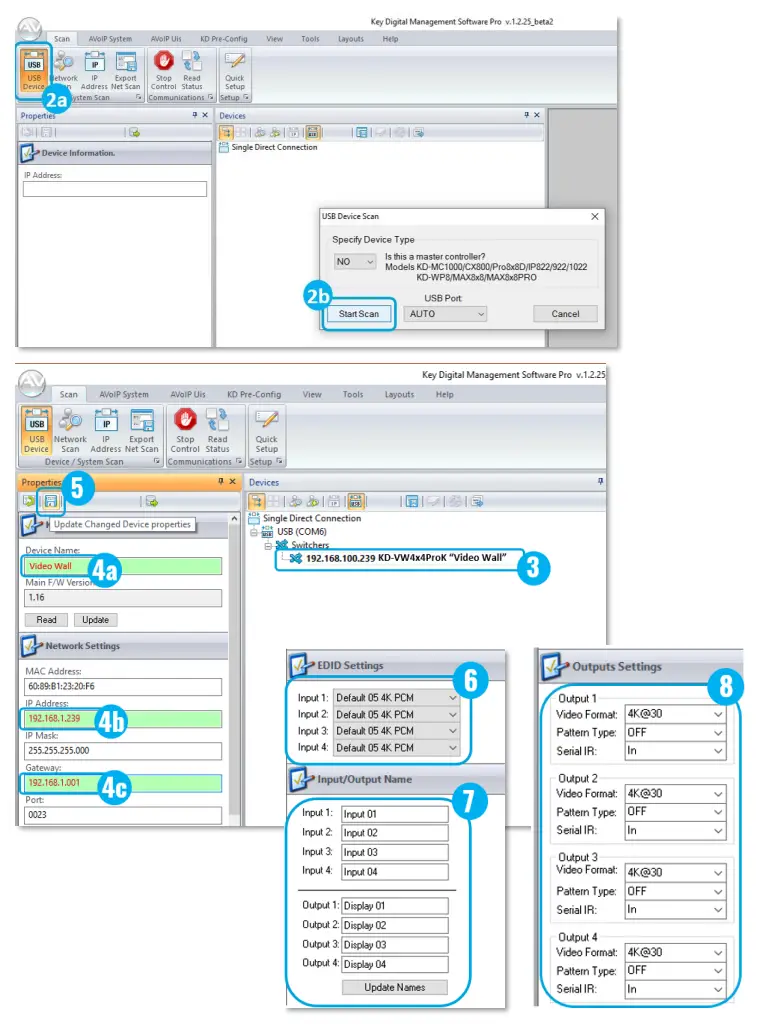The width and height of the screenshot is (765, 1025).
Task: Click Update Changed Device properties save icon
Action: 50,501
